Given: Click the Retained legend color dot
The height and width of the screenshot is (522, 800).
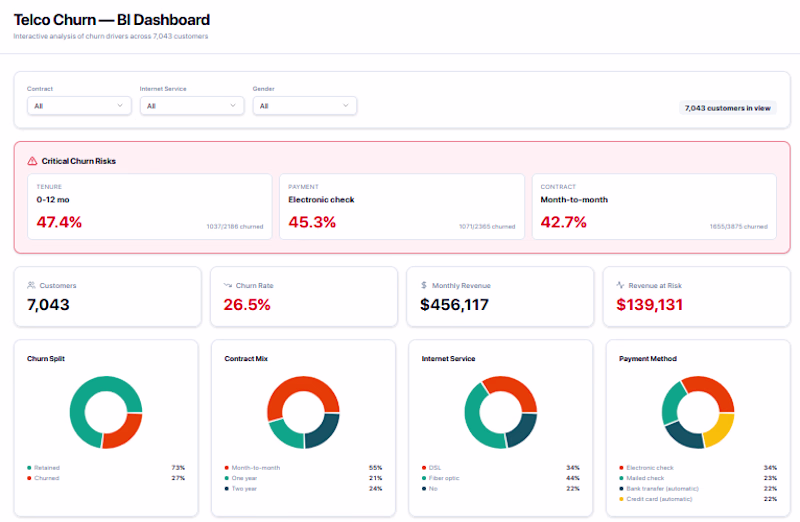Looking at the screenshot, I should tap(29, 468).
